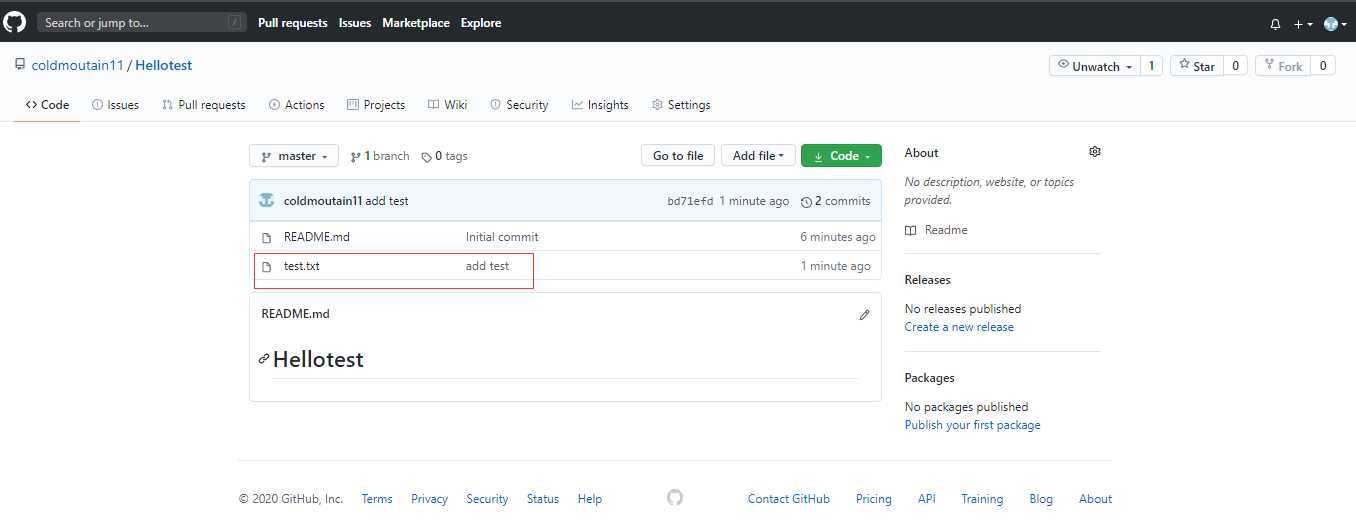Switch to the Security tab

point(518,104)
